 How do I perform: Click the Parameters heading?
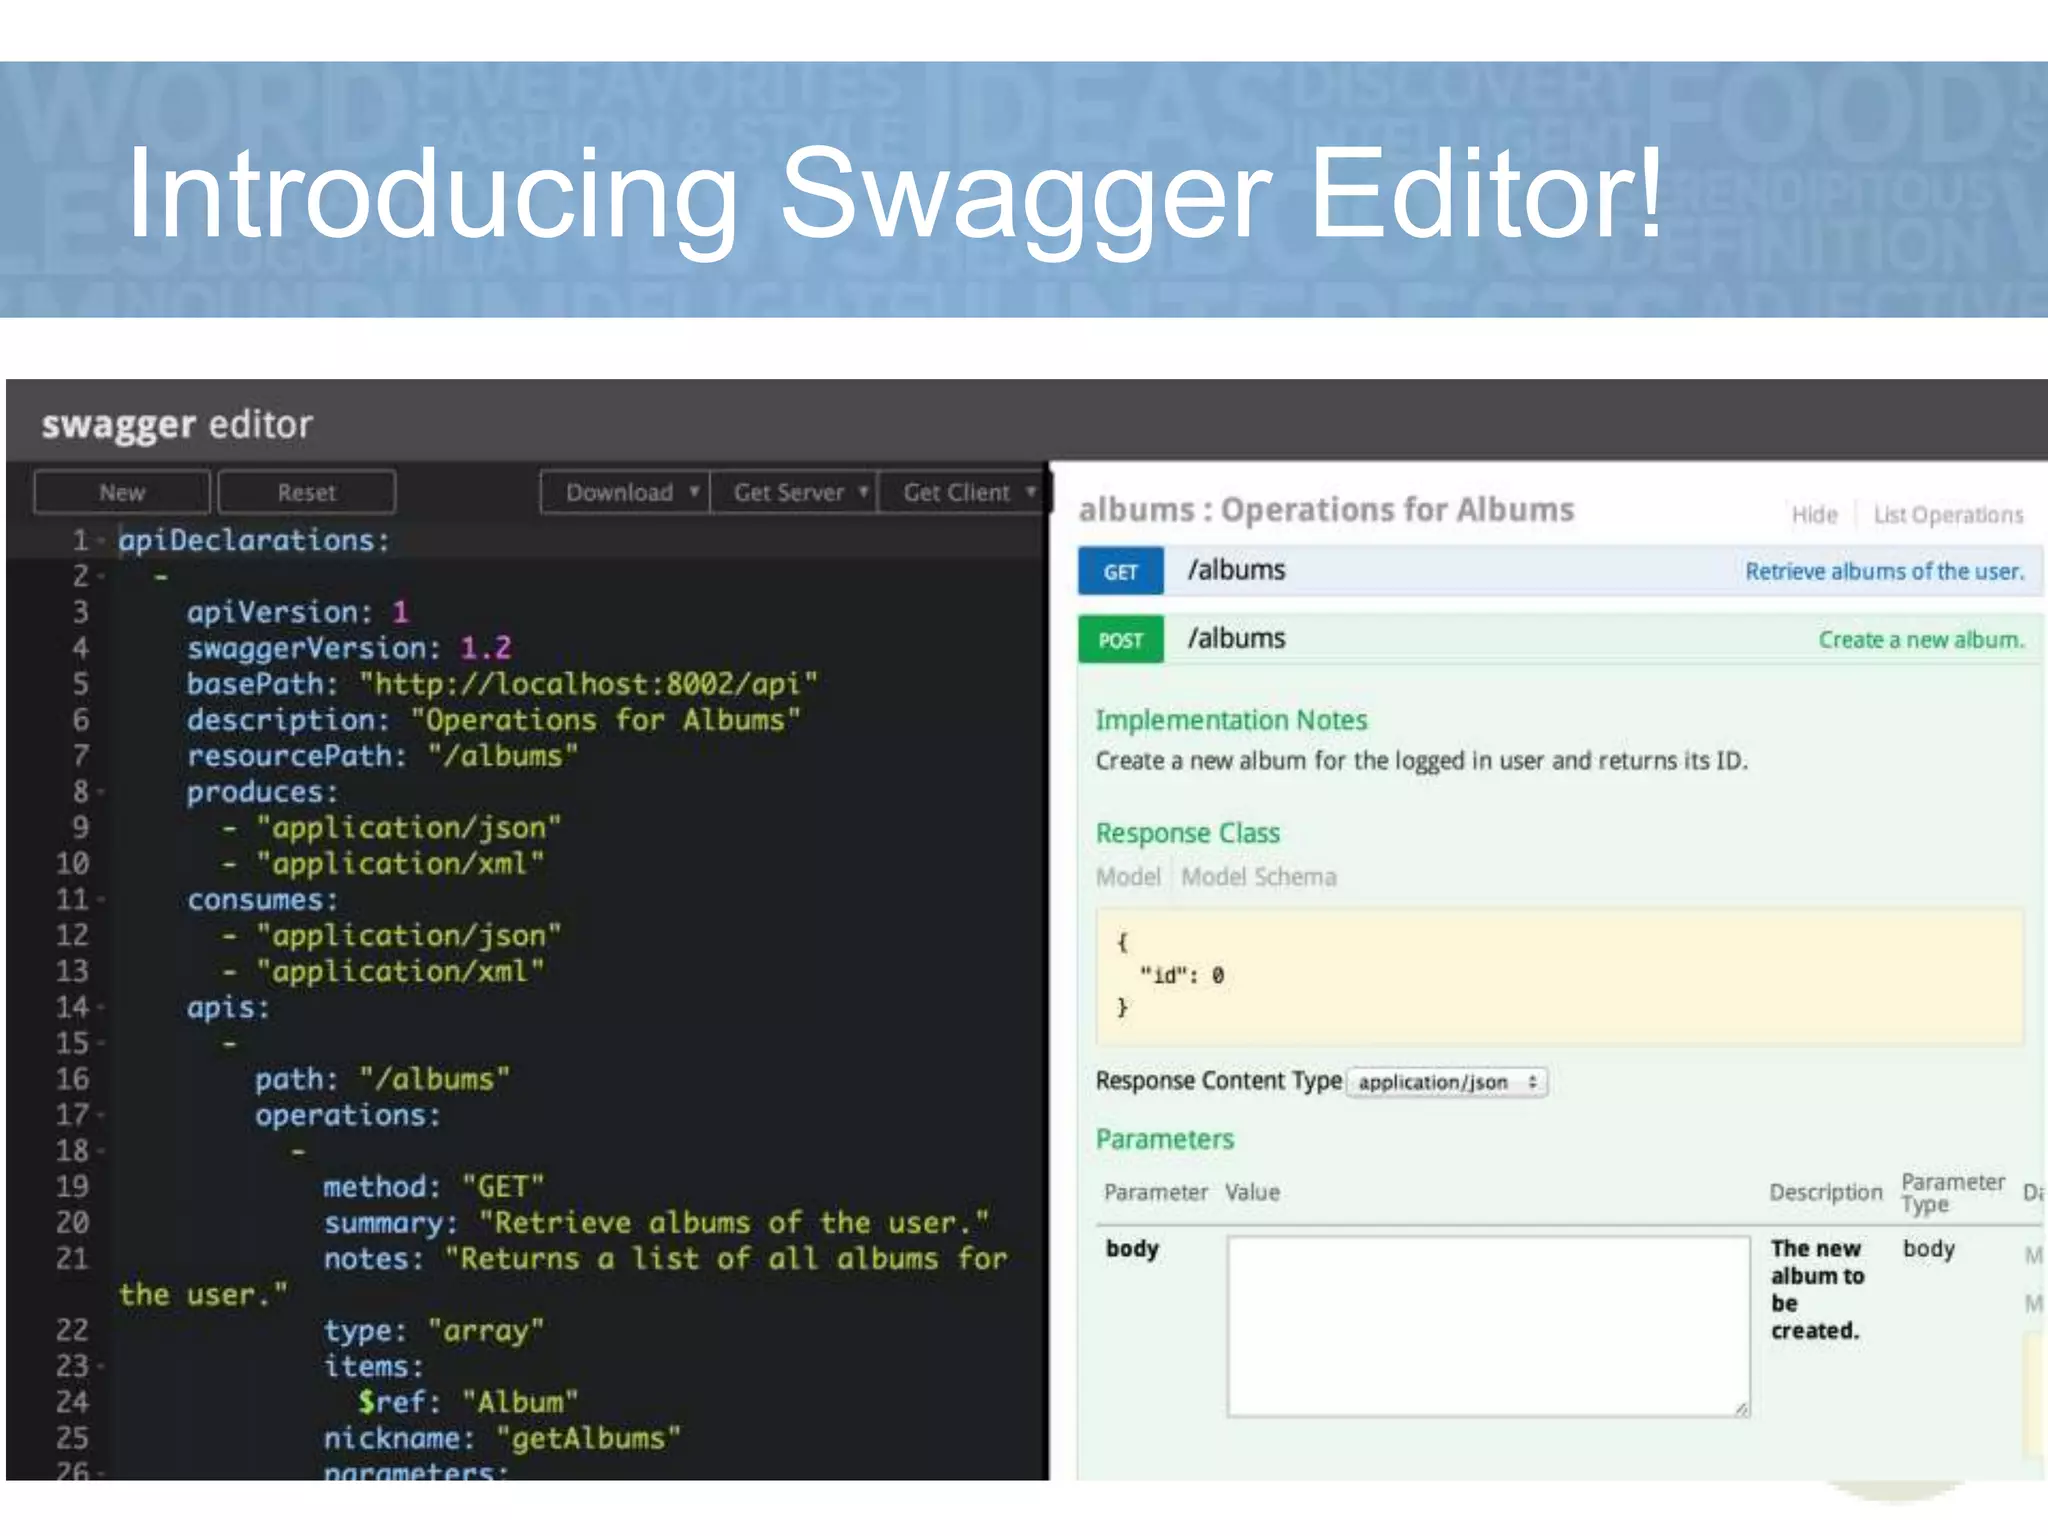point(1164,1139)
